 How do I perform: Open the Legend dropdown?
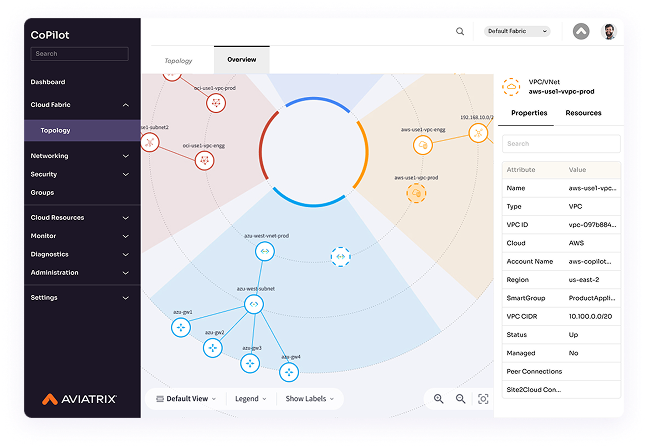(x=251, y=399)
